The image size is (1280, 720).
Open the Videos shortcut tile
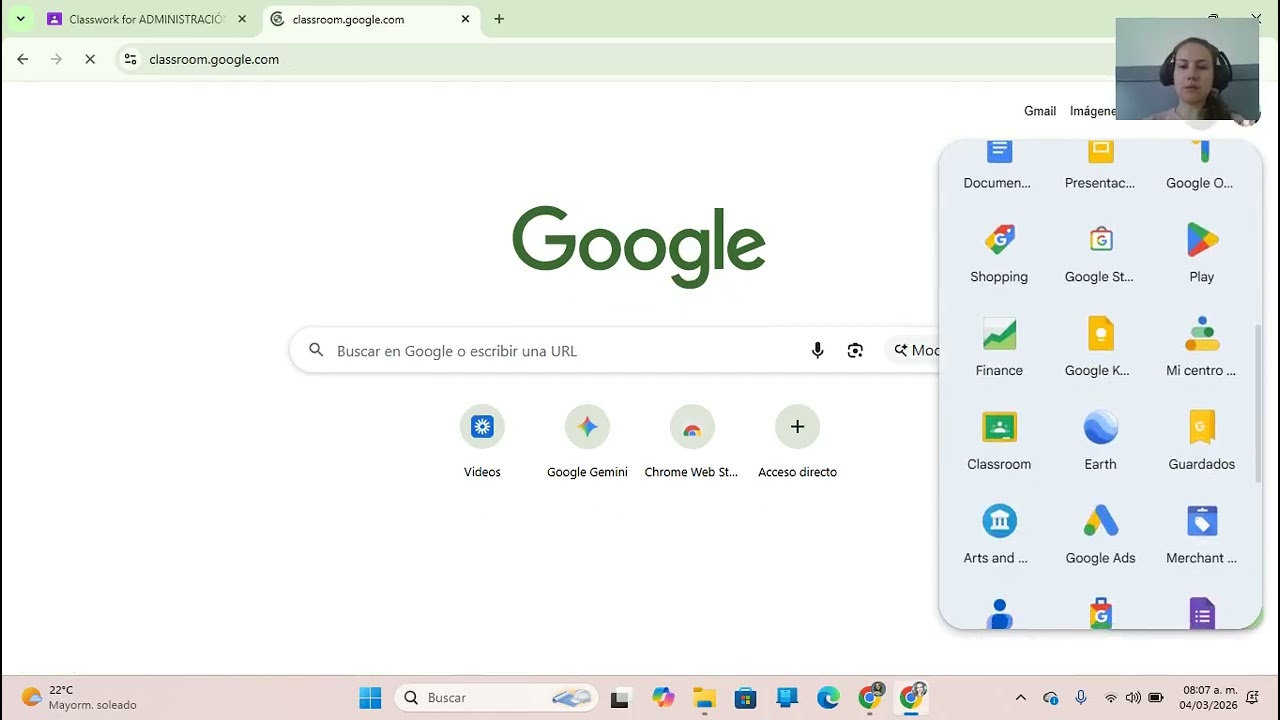click(x=482, y=442)
